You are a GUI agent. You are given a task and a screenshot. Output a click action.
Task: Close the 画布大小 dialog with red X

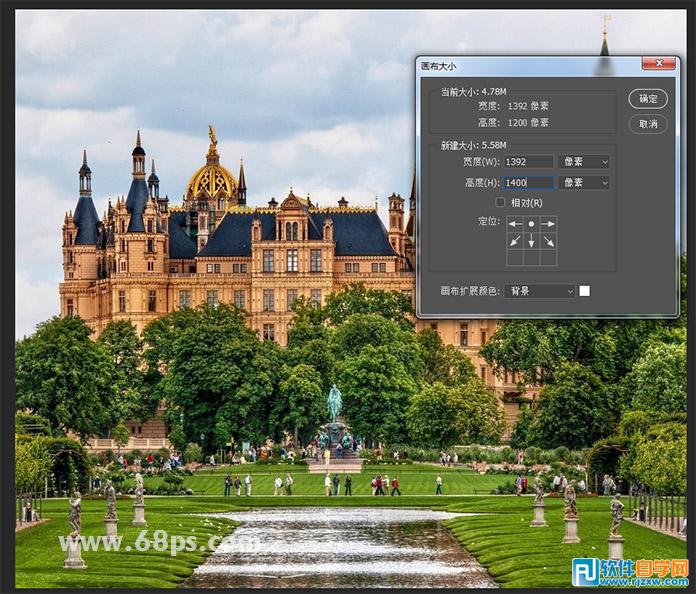tap(658, 64)
